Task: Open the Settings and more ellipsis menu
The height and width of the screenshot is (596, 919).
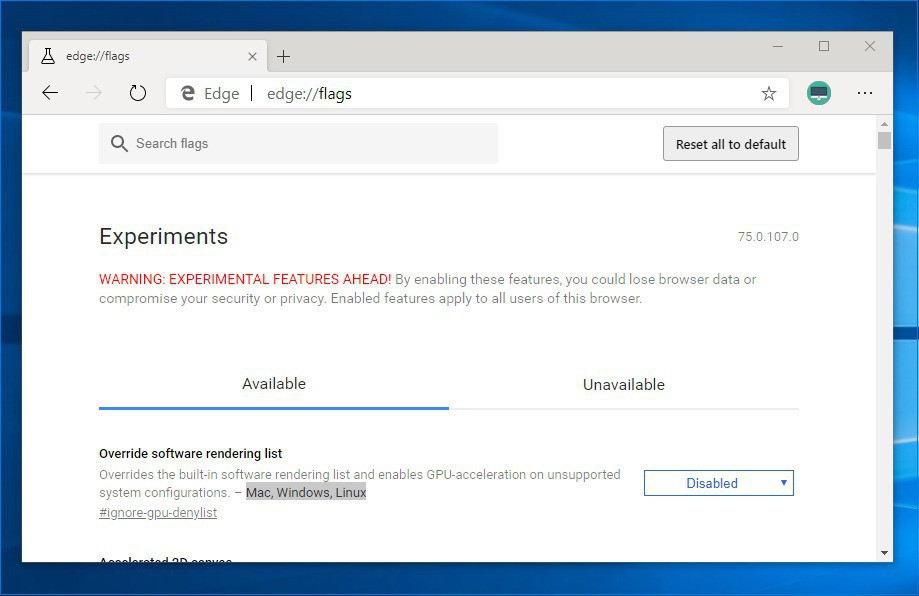Action: tap(864, 93)
